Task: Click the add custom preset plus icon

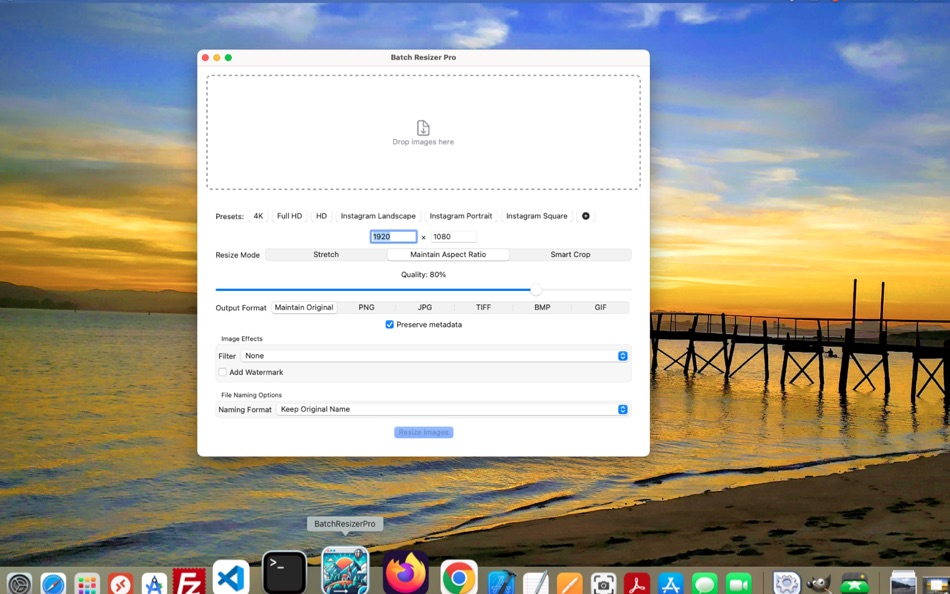Action: 586,216
